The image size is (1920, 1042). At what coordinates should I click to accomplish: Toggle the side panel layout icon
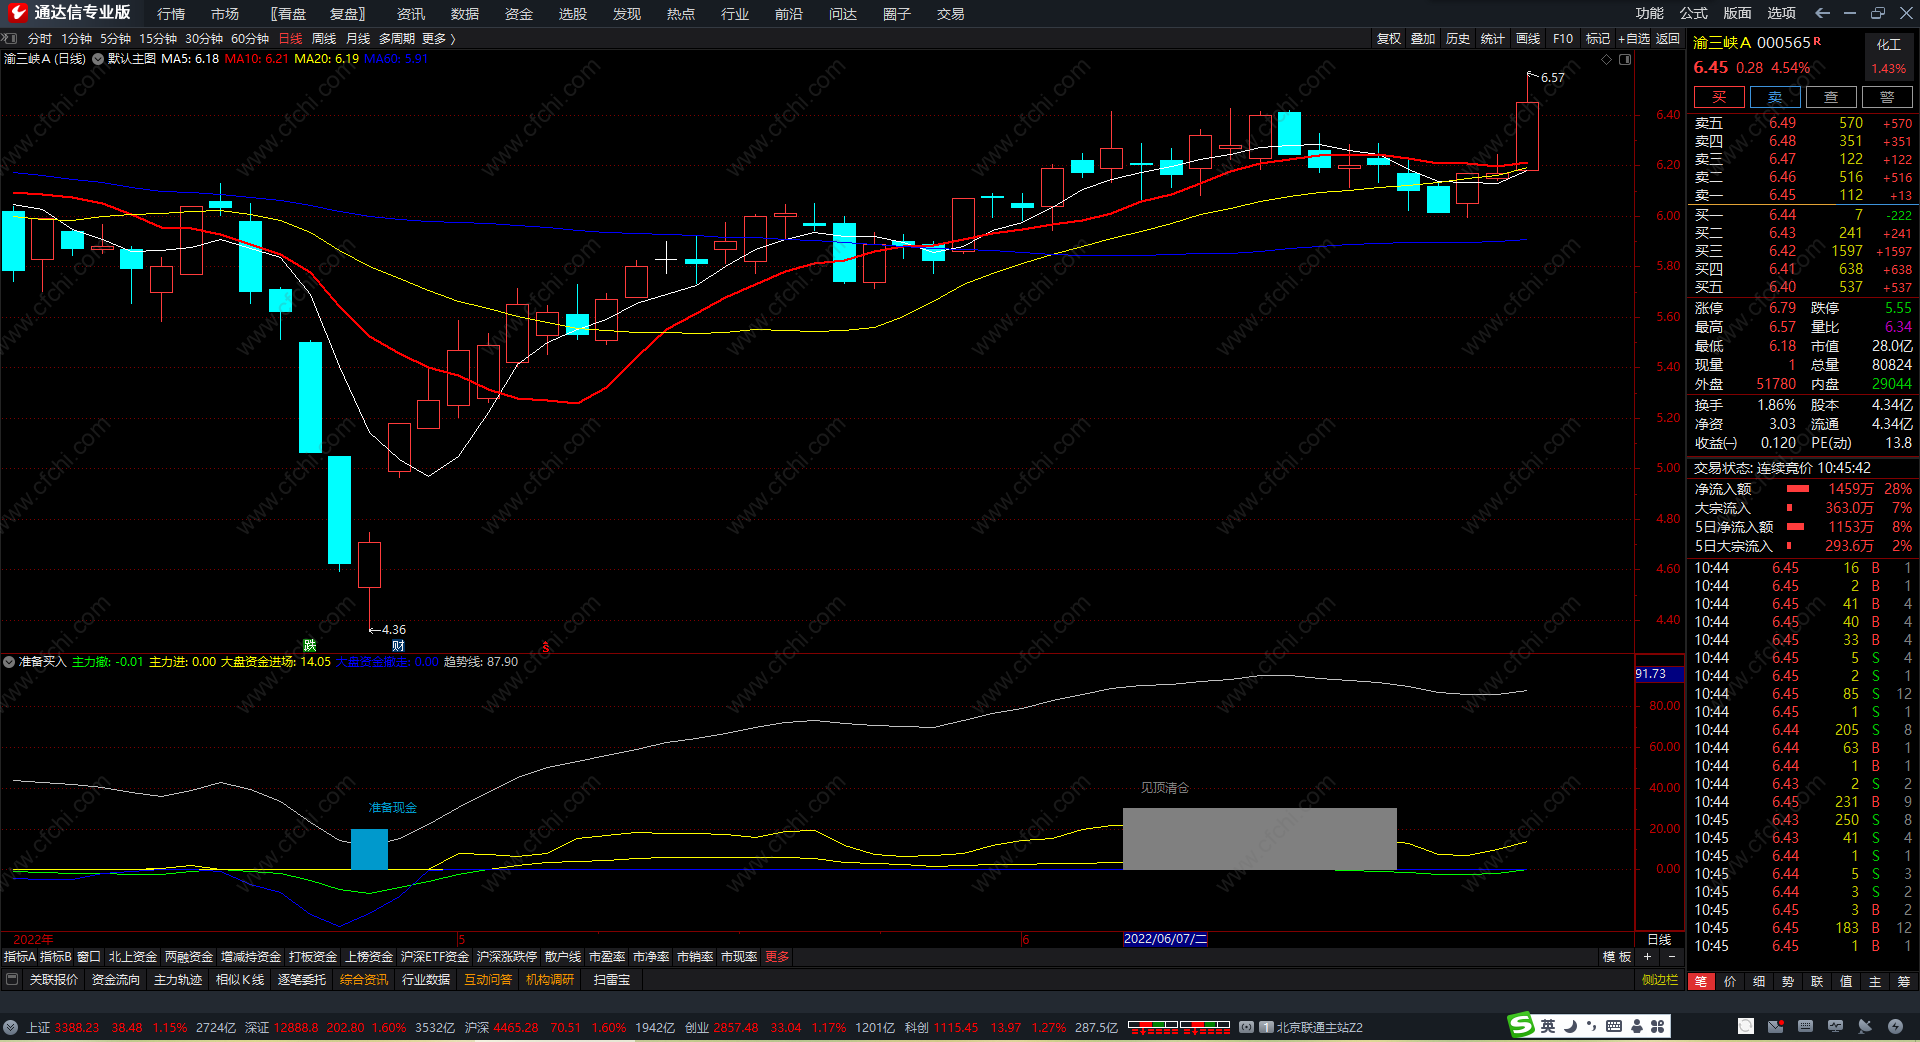[x=1625, y=59]
